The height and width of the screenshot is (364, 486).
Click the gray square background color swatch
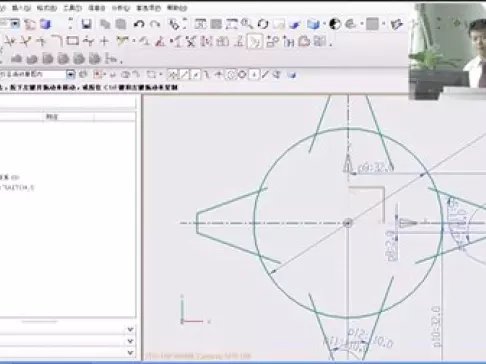[372, 24]
